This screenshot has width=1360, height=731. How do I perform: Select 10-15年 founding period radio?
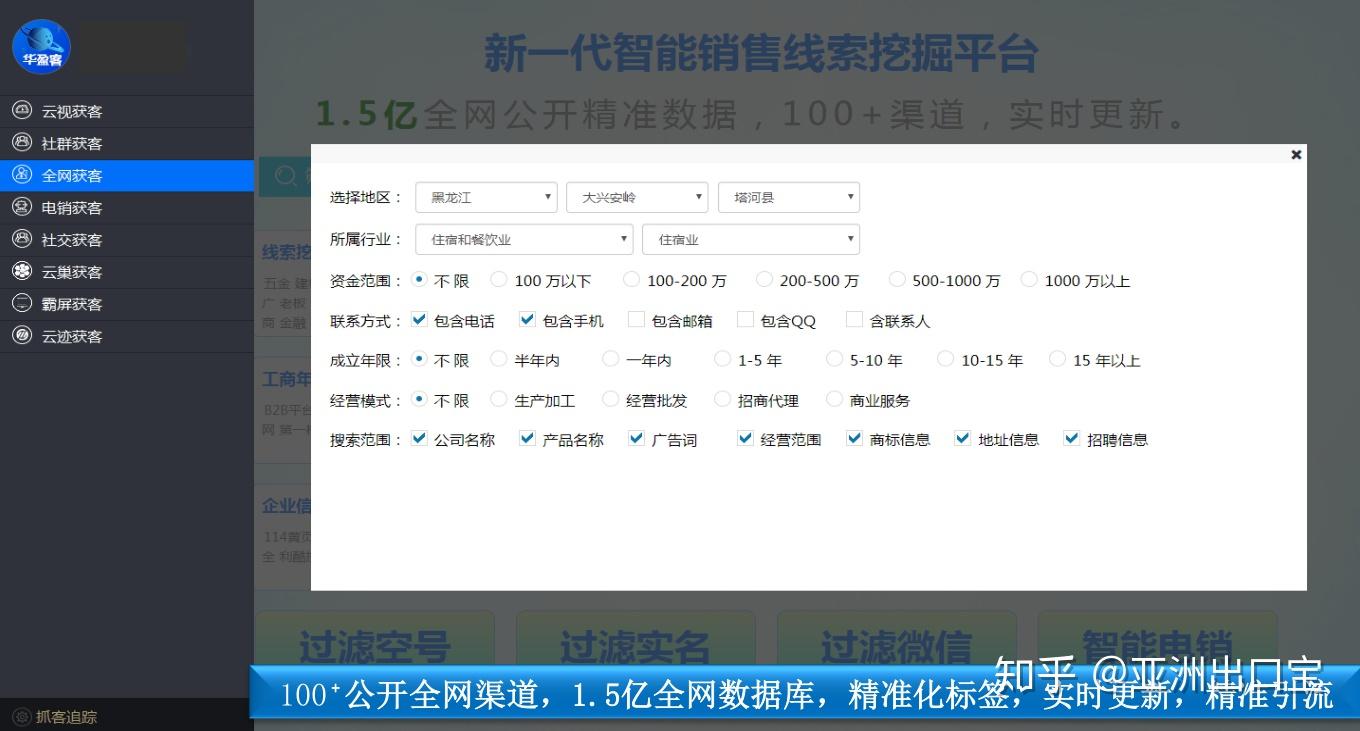pos(945,358)
